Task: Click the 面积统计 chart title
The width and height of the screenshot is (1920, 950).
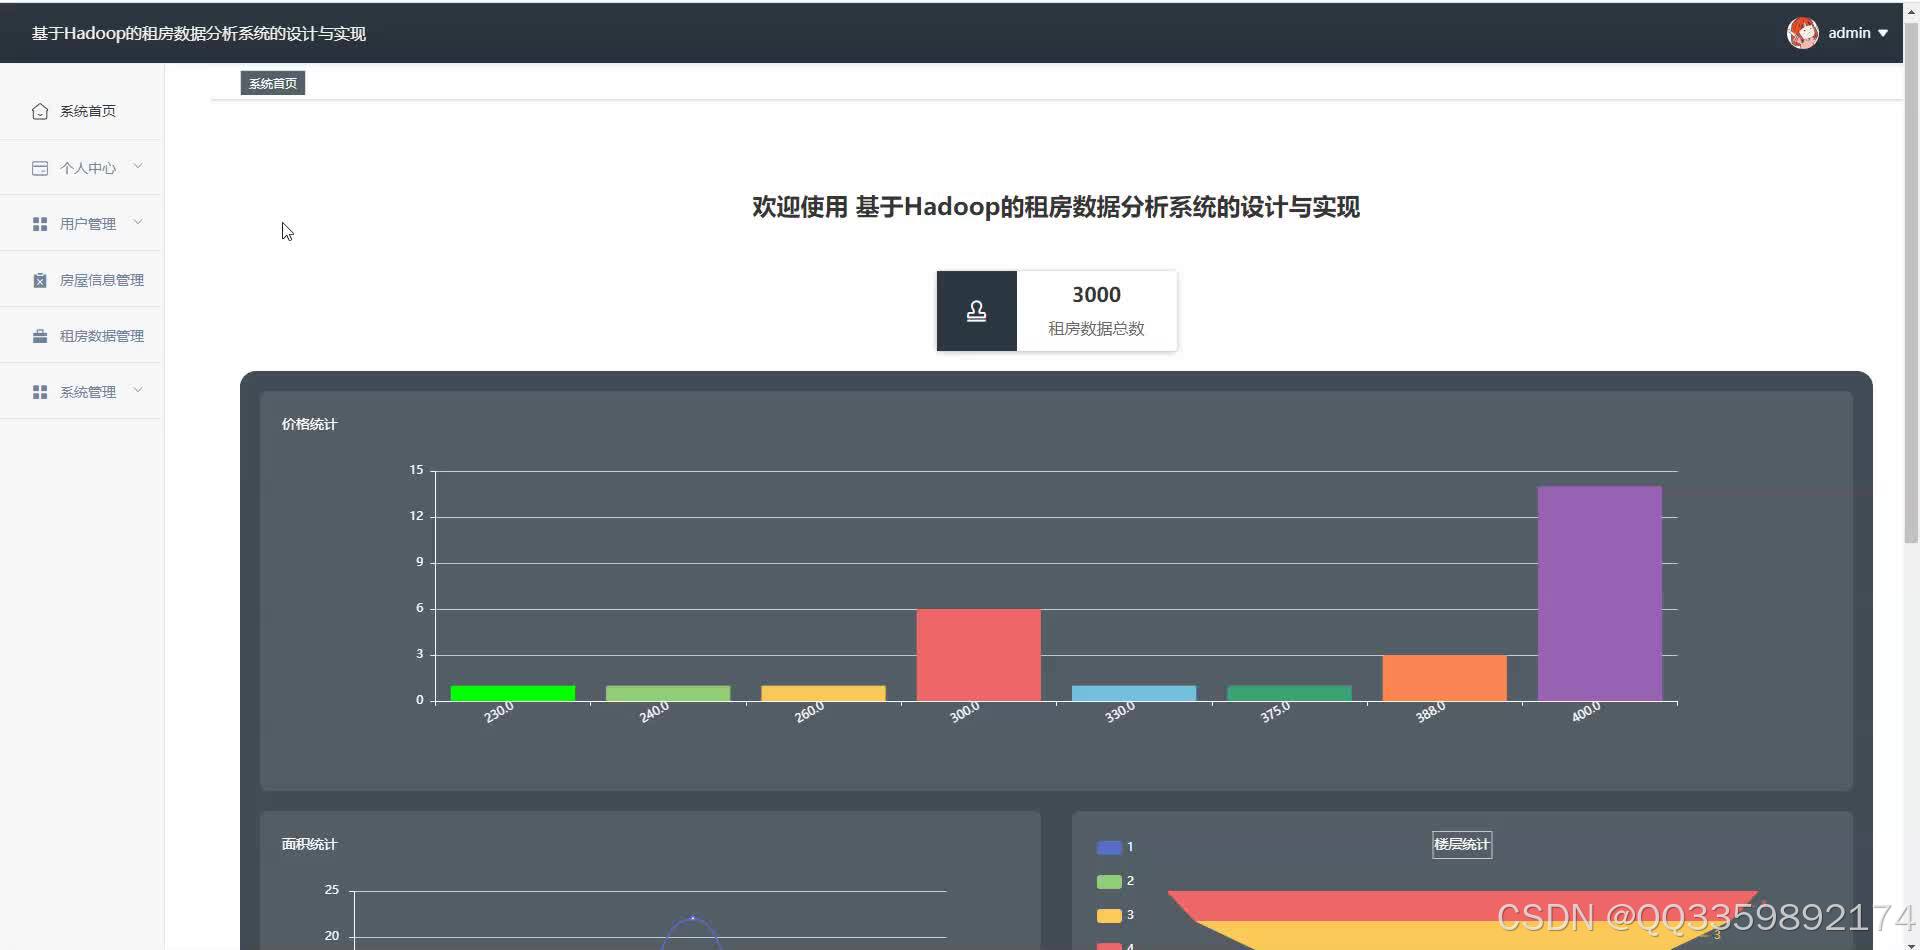Action: point(309,844)
